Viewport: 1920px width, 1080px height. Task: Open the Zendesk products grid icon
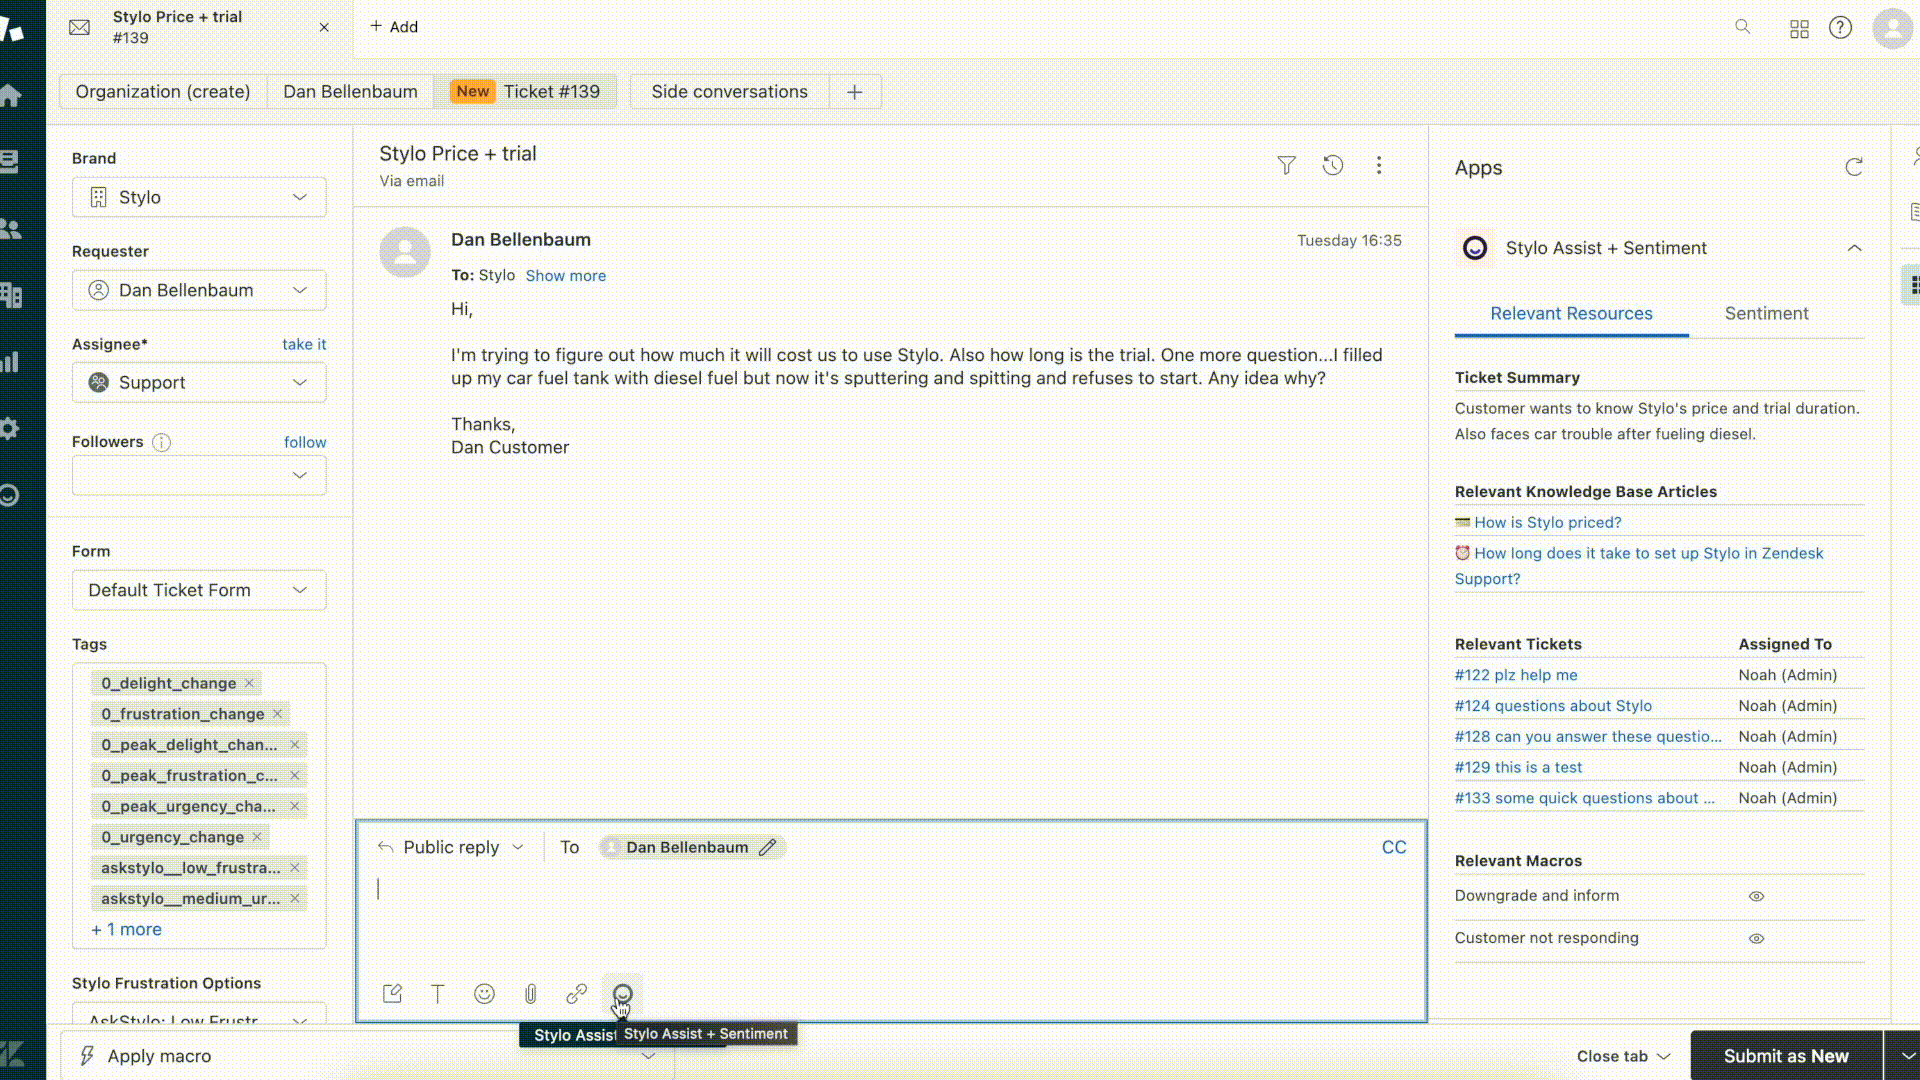pyautogui.click(x=1799, y=29)
